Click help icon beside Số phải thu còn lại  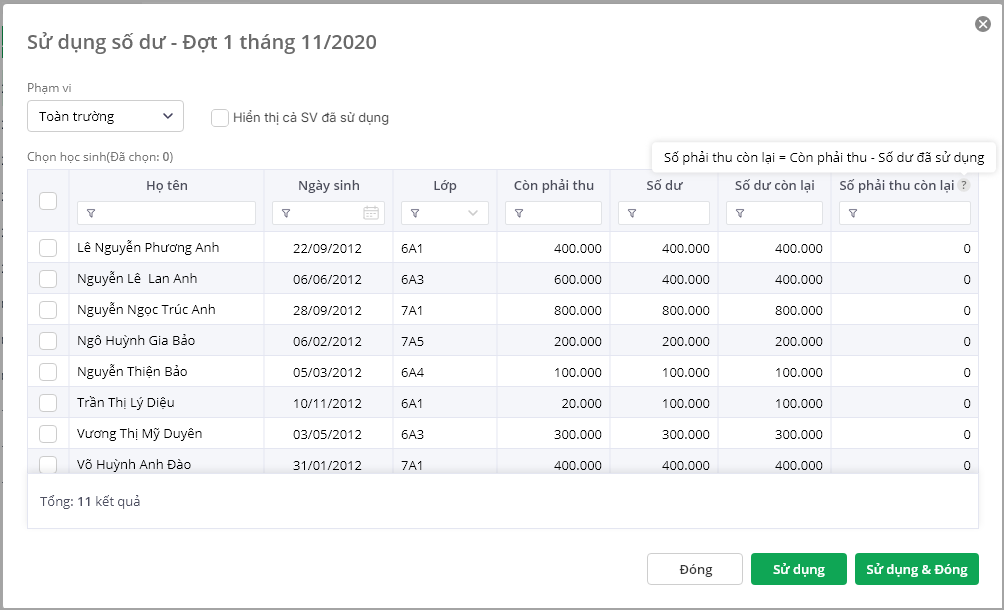964,185
